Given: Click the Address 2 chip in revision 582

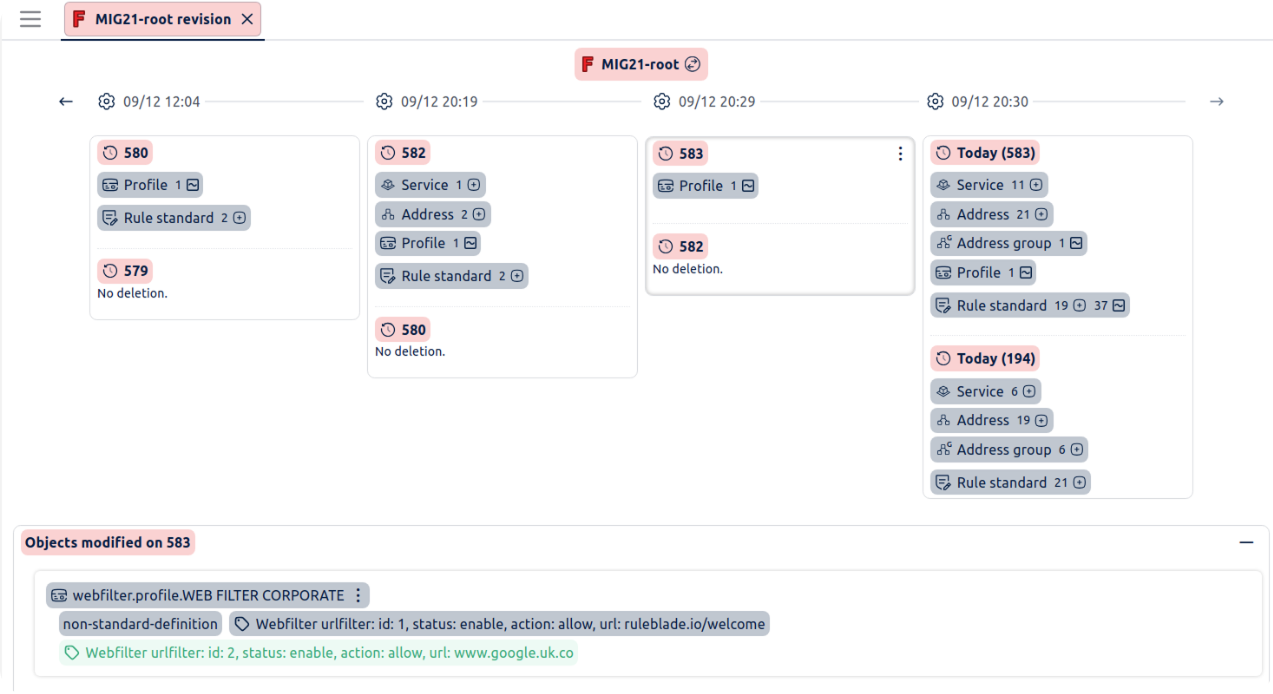Looking at the screenshot, I should (433, 214).
